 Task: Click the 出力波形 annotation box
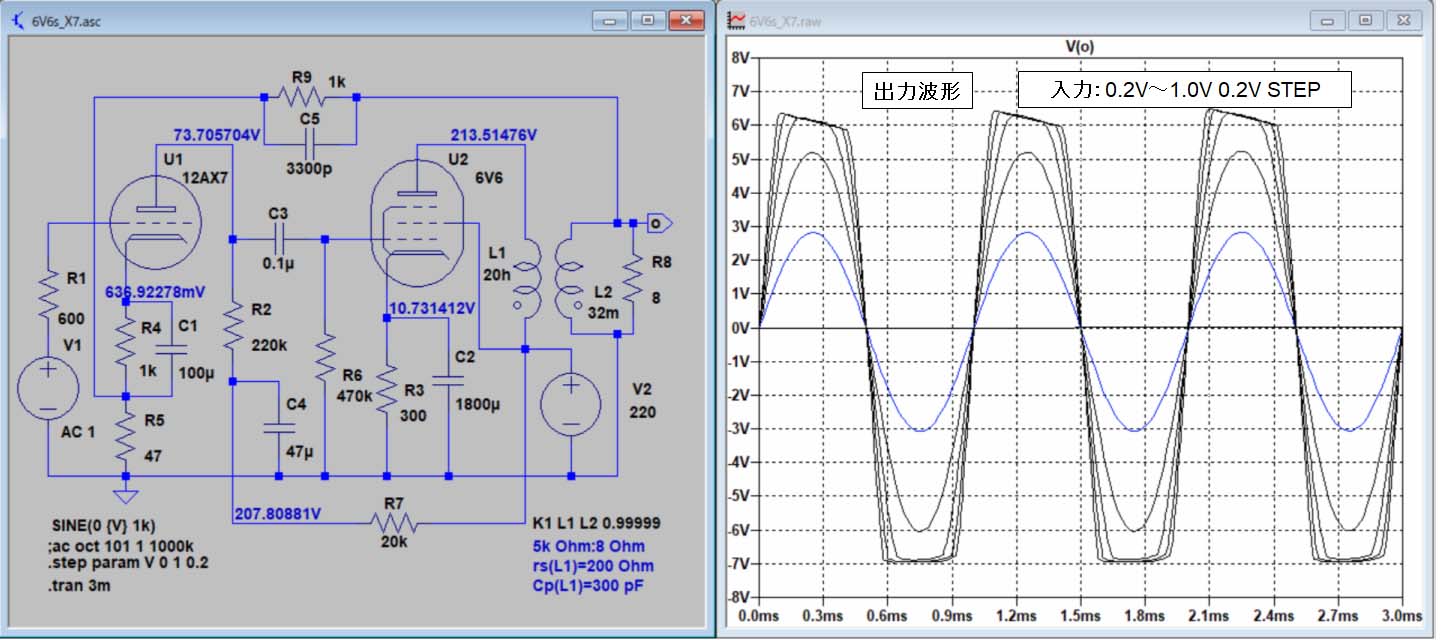click(917, 92)
